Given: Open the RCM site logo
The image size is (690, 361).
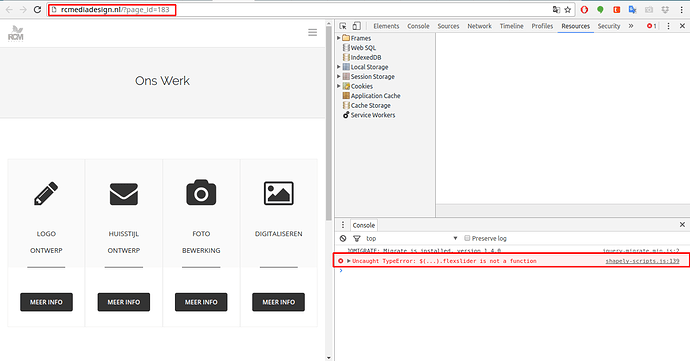Looking at the screenshot, I should pyautogui.click(x=16, y=33).
